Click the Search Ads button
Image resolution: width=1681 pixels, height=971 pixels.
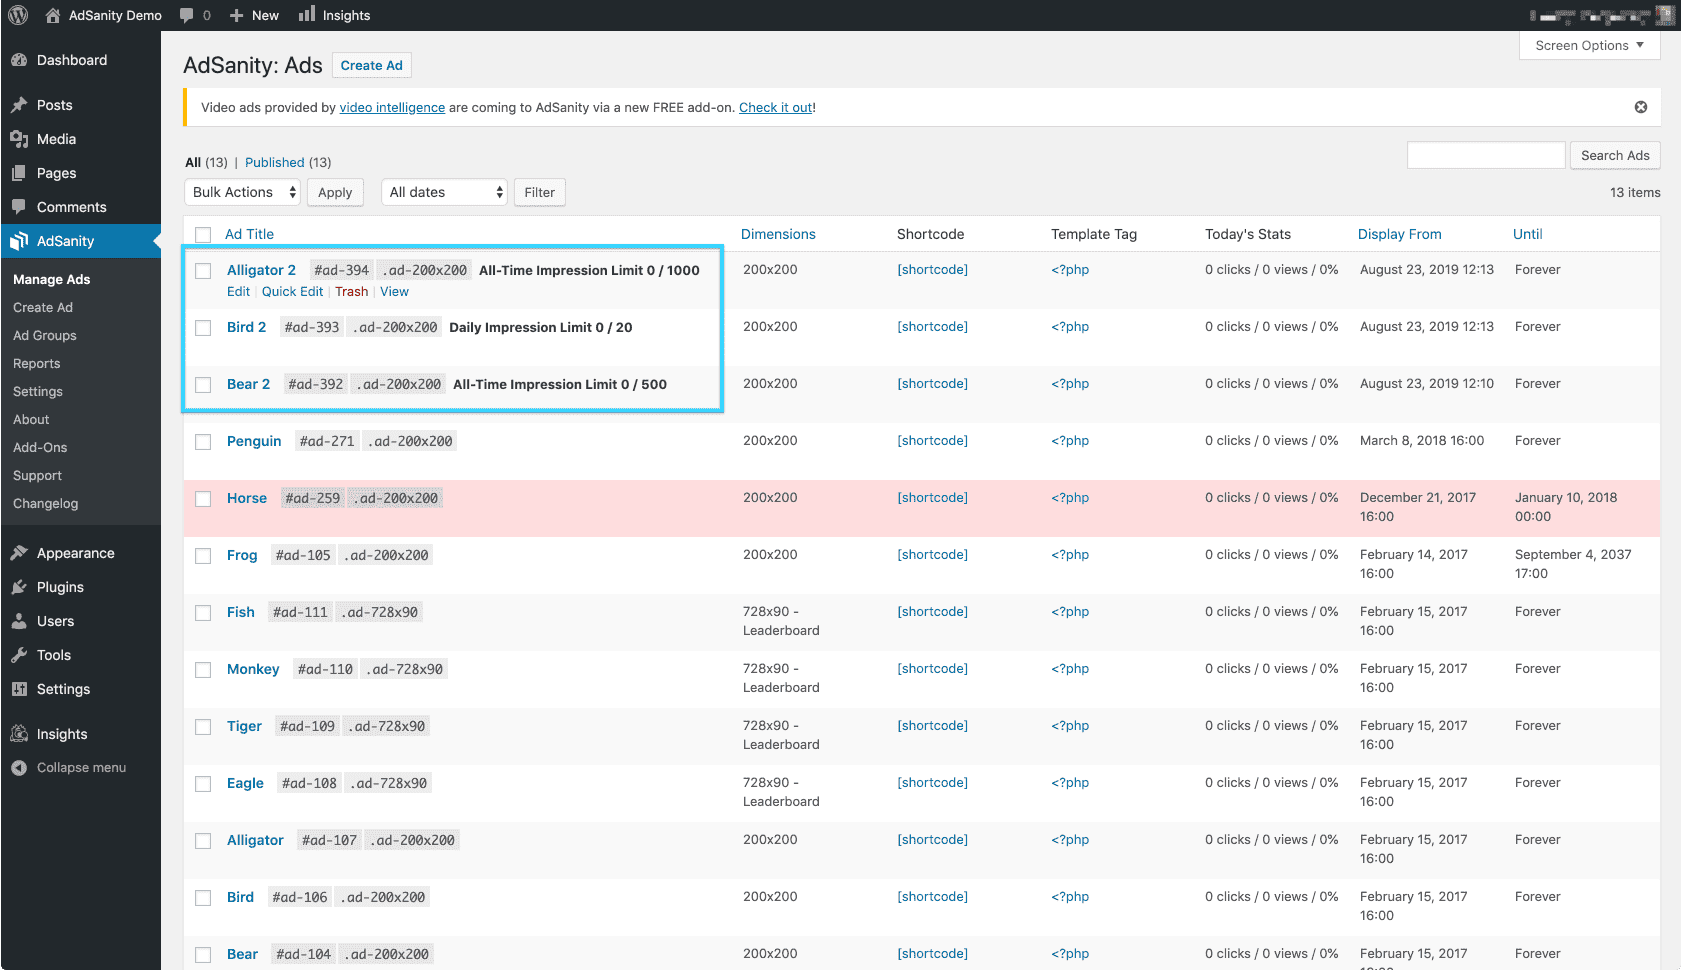pos(1615,155)
